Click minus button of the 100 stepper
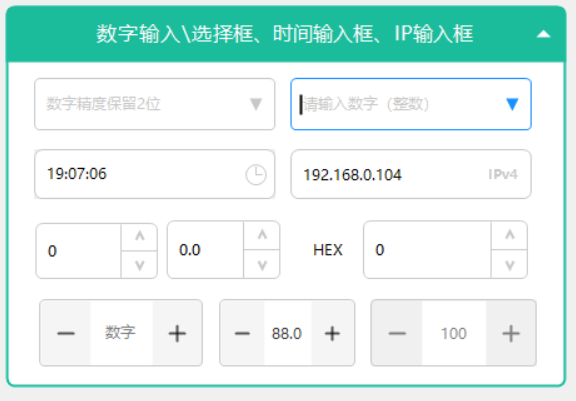 click(x=397, y=333)
